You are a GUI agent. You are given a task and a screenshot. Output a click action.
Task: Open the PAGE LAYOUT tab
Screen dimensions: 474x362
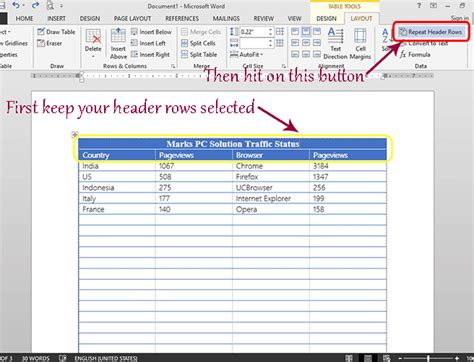click(132, 19)
